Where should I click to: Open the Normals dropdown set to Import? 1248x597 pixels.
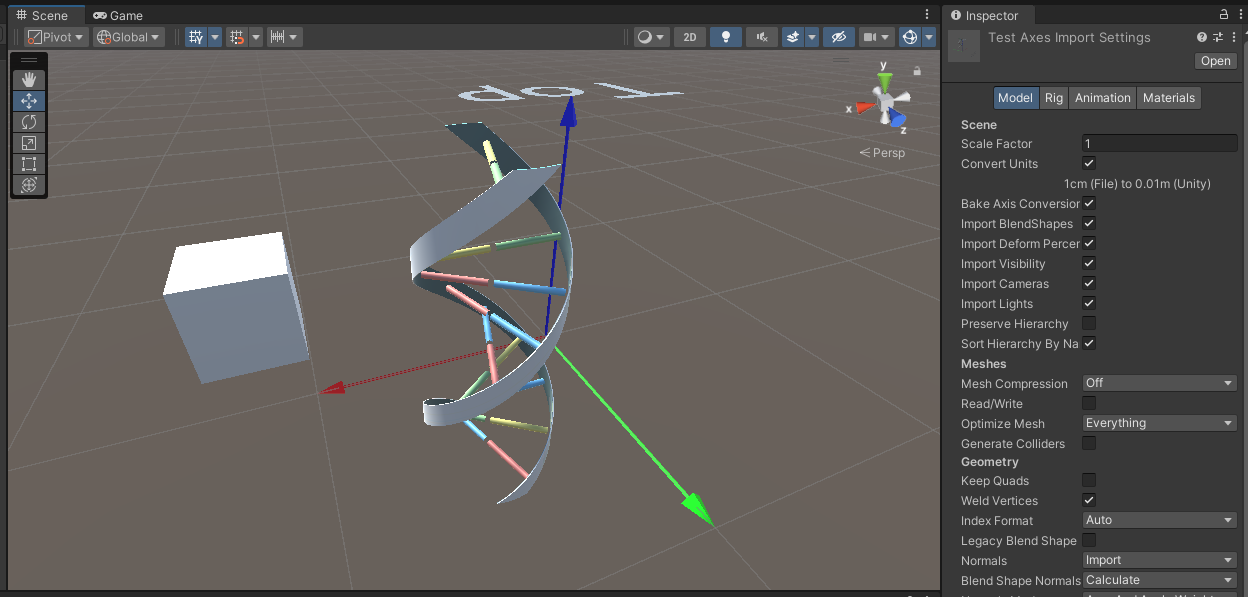coord(1158,560)
